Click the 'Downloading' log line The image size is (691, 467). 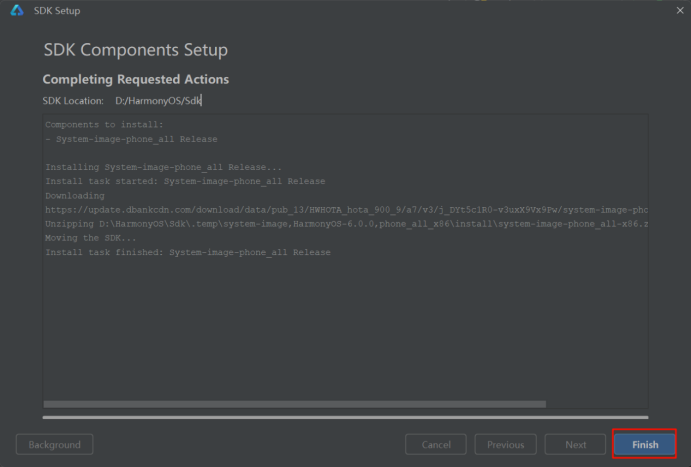coord(75,196)
